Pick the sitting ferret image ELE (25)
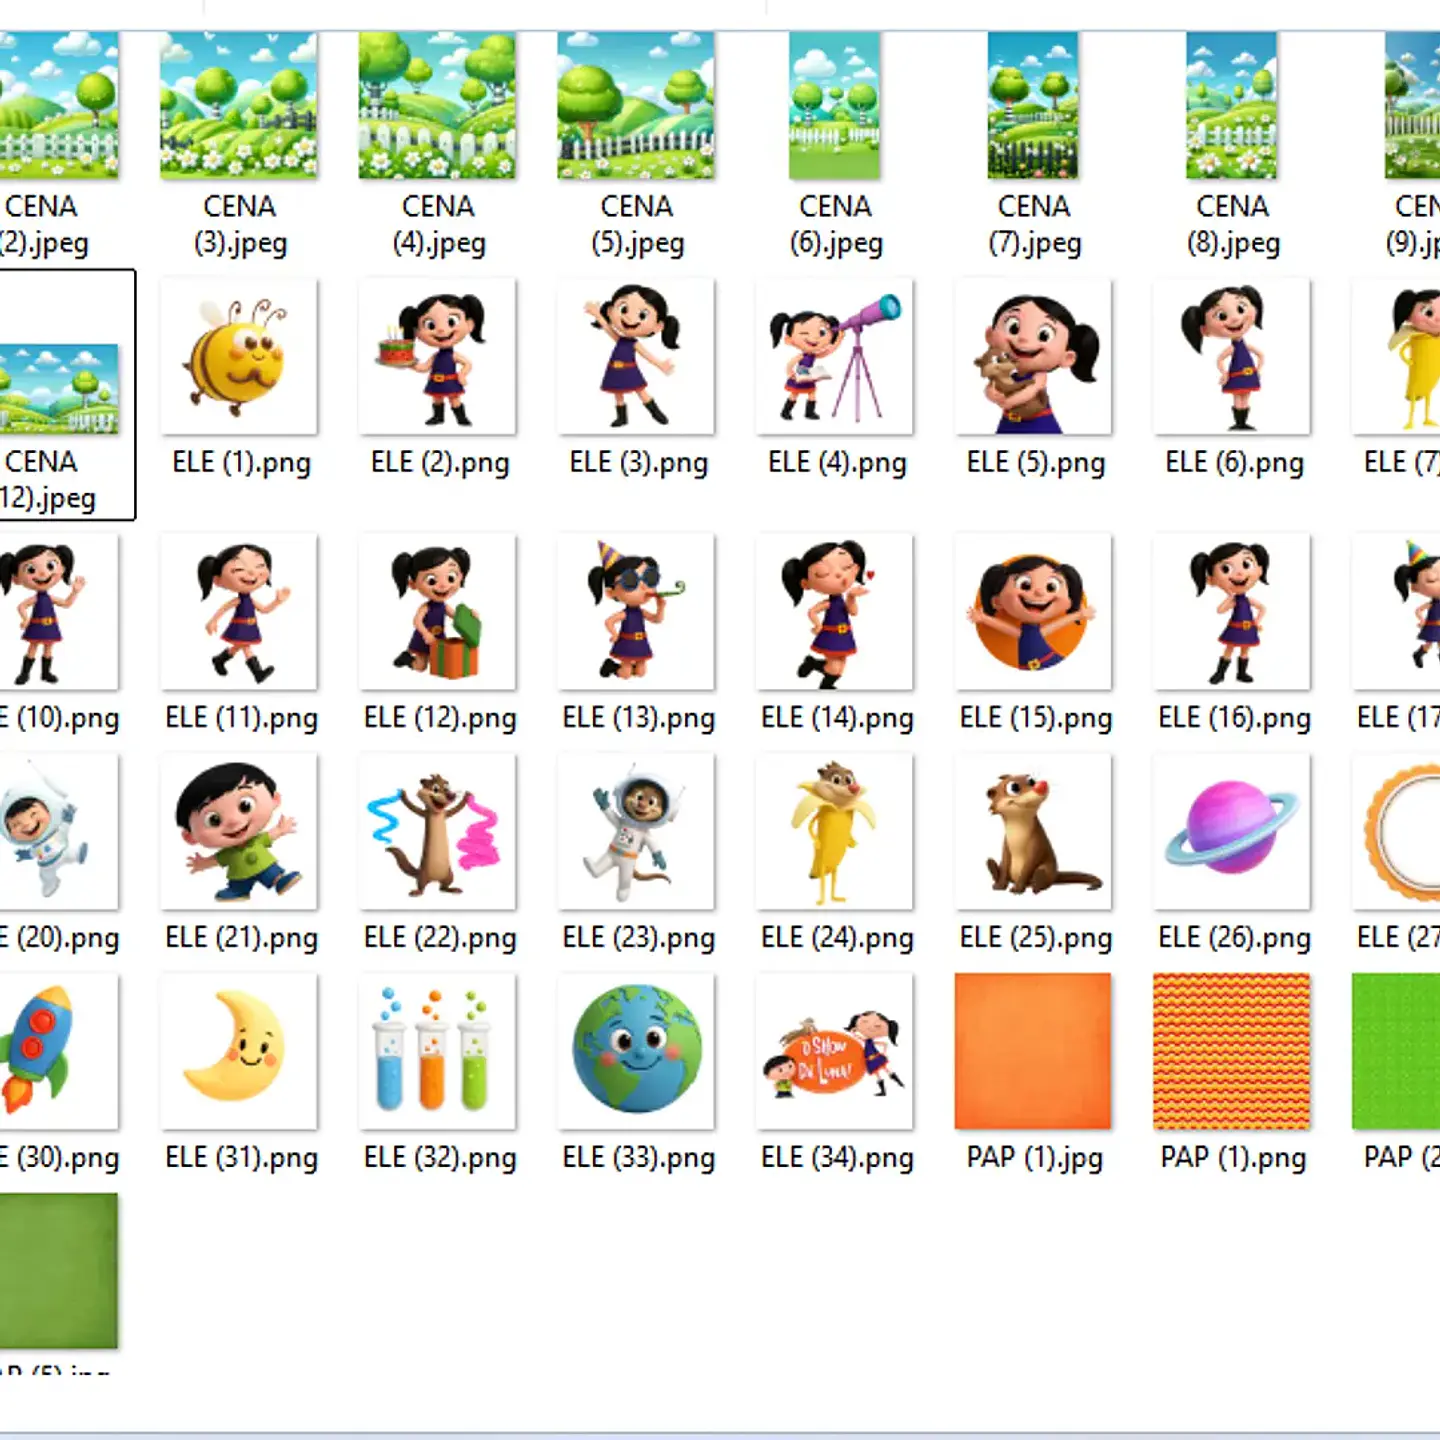Viewport: 1440px width, 1440px height. tap(1033, 831)
